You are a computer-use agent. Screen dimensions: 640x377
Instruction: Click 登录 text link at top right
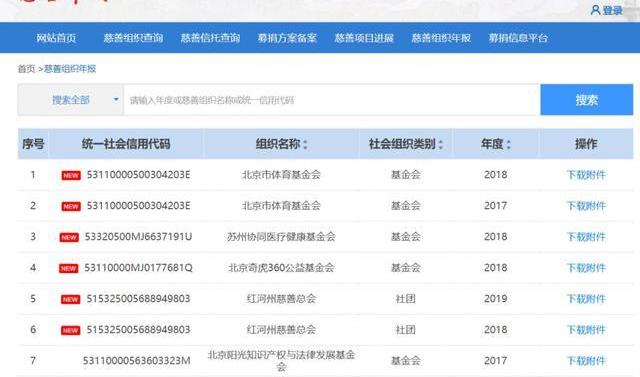pos(613,10)
